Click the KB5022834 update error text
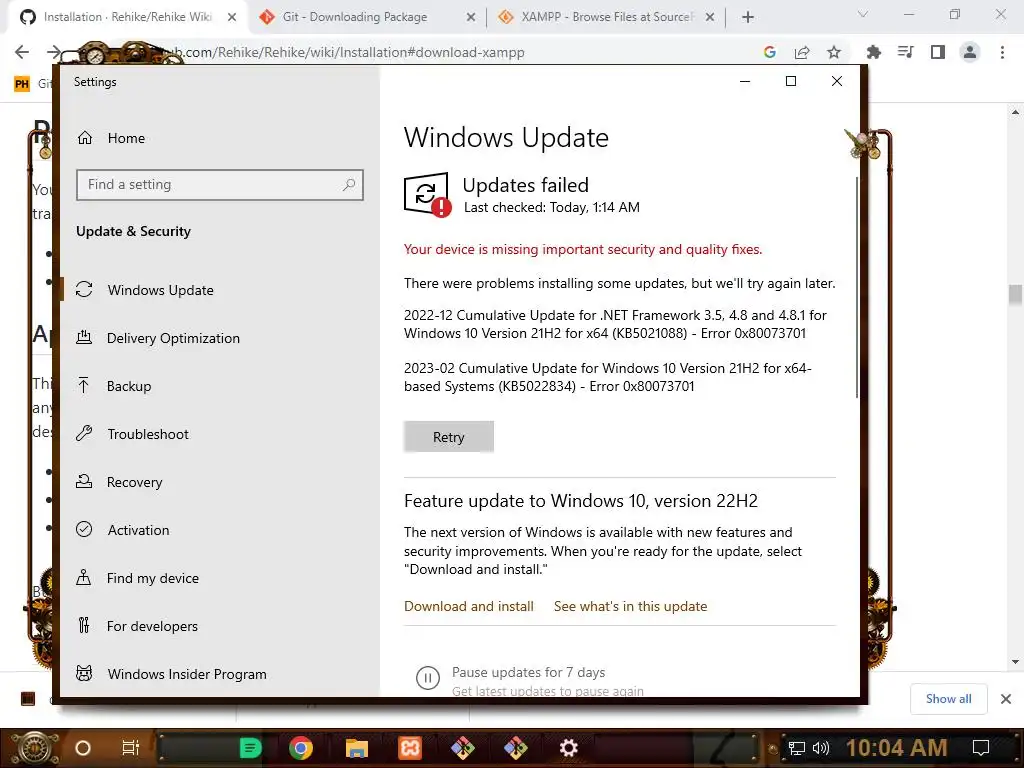 click(607, 377)
